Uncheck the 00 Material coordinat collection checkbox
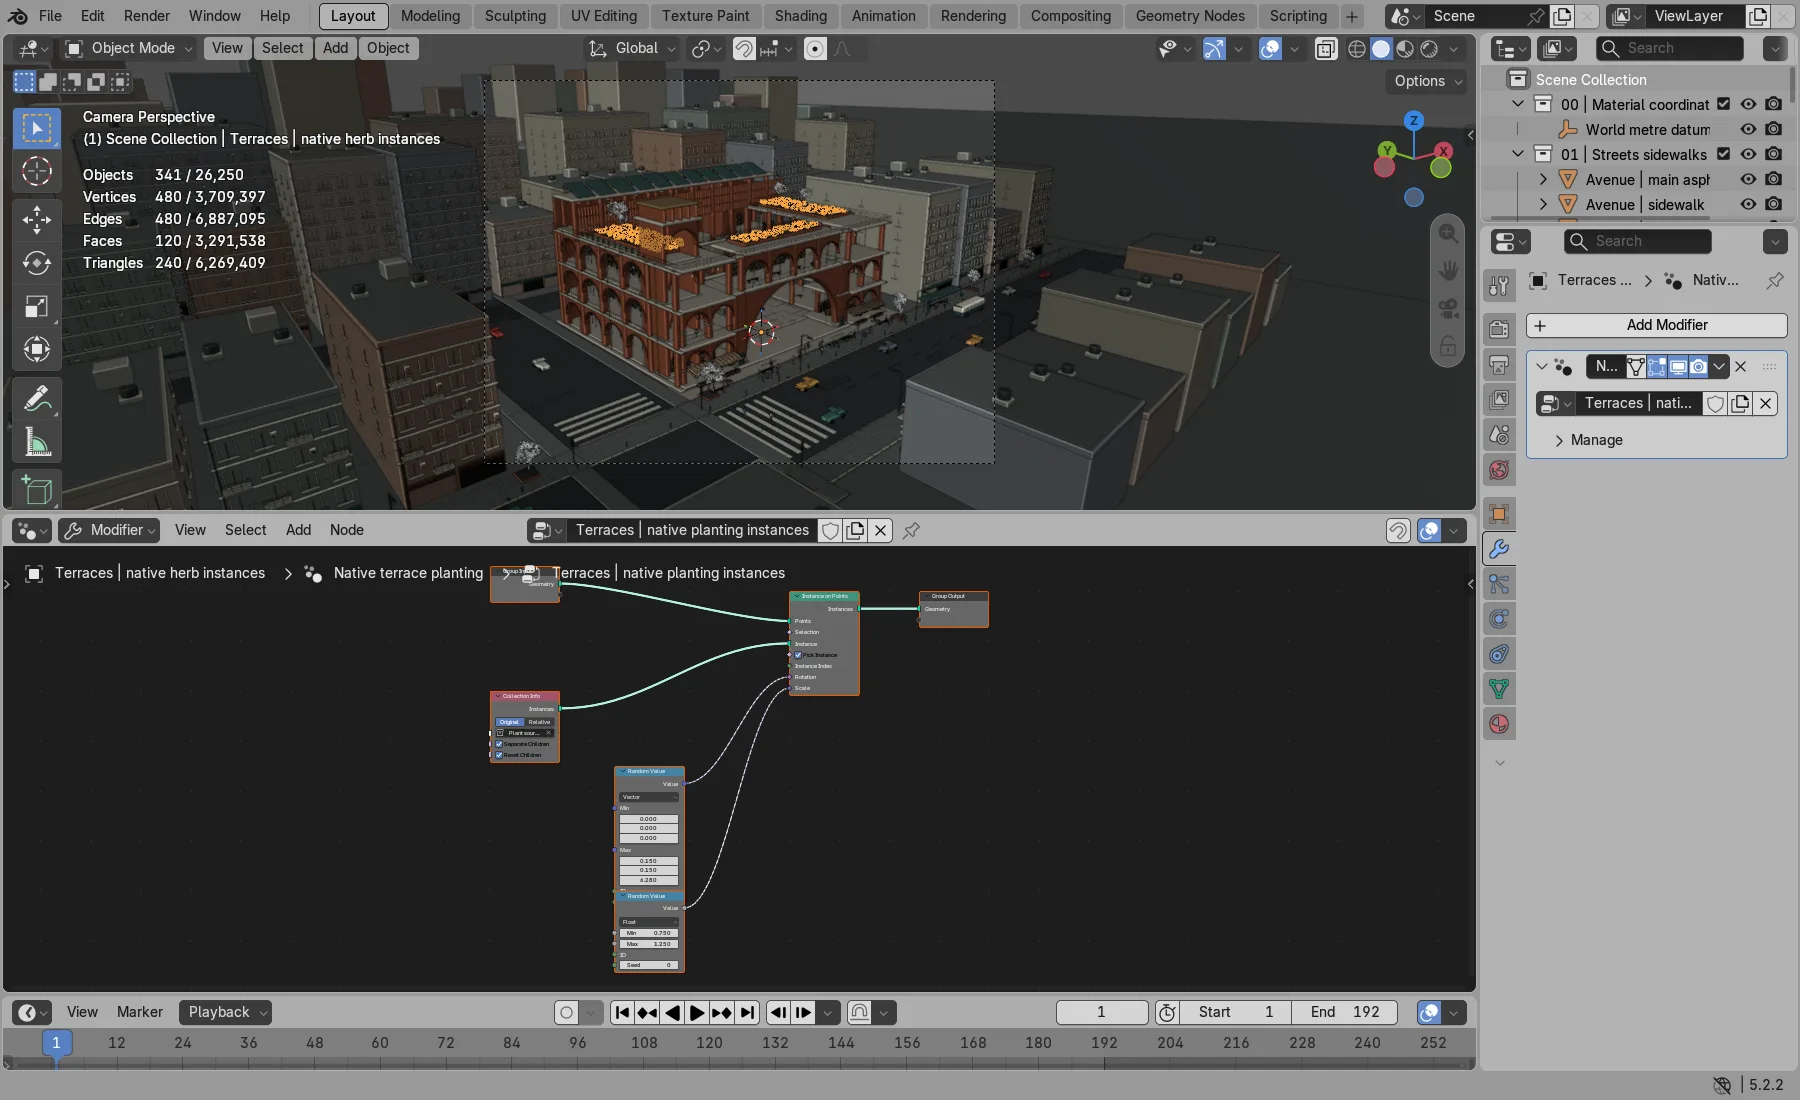 [1723, 104]
